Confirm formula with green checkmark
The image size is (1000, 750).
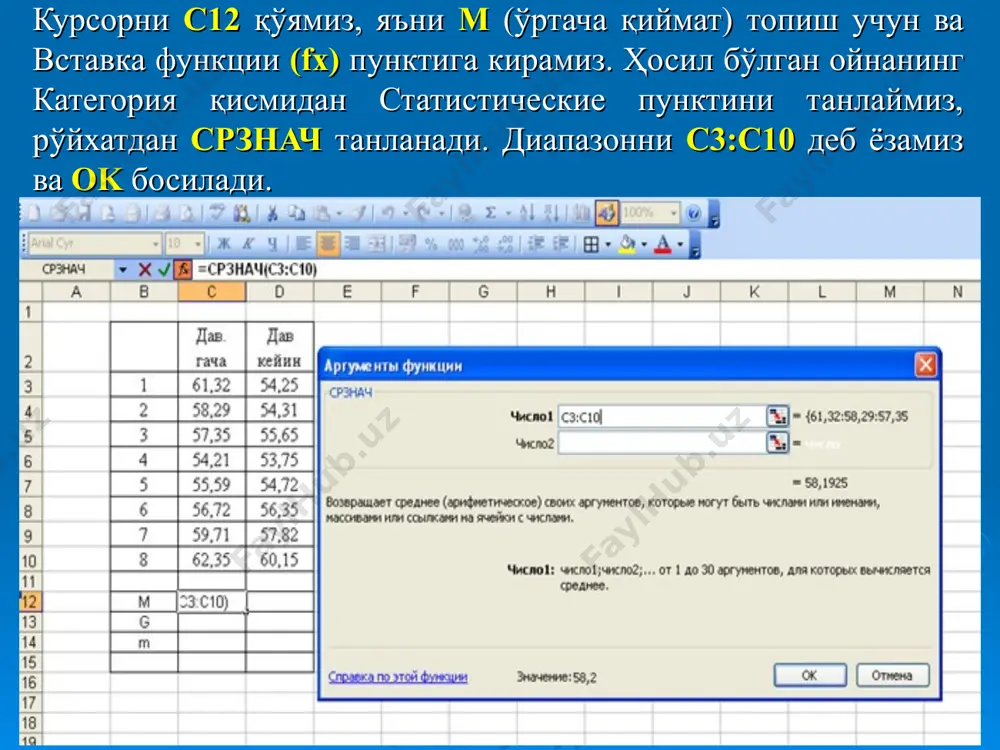click(165, 270)
